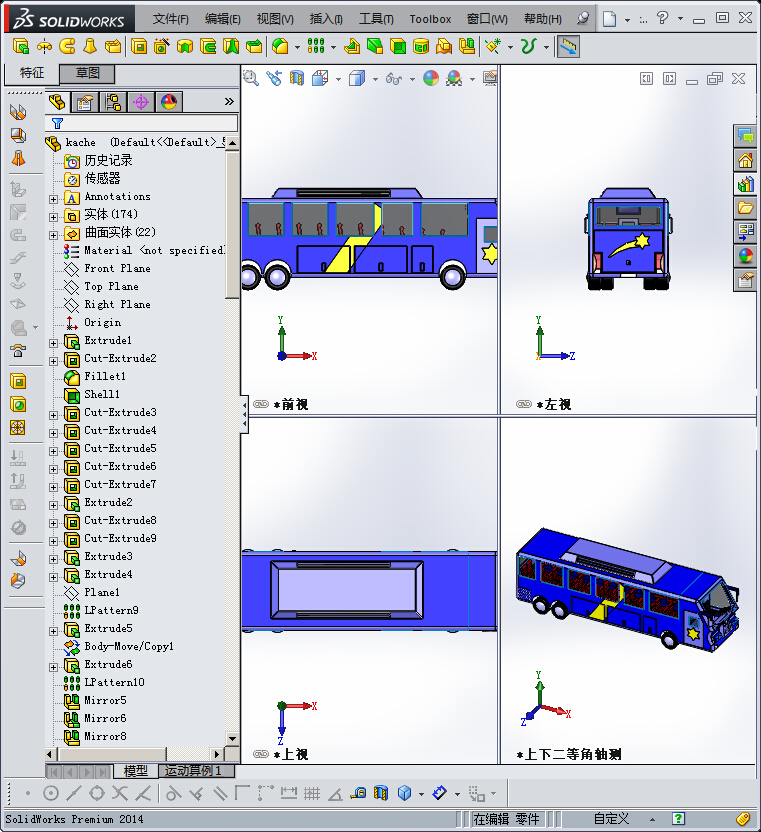Open the Edit Appearance color ball
The height and width of the screenshot is (832, 761).
(431, 79)
